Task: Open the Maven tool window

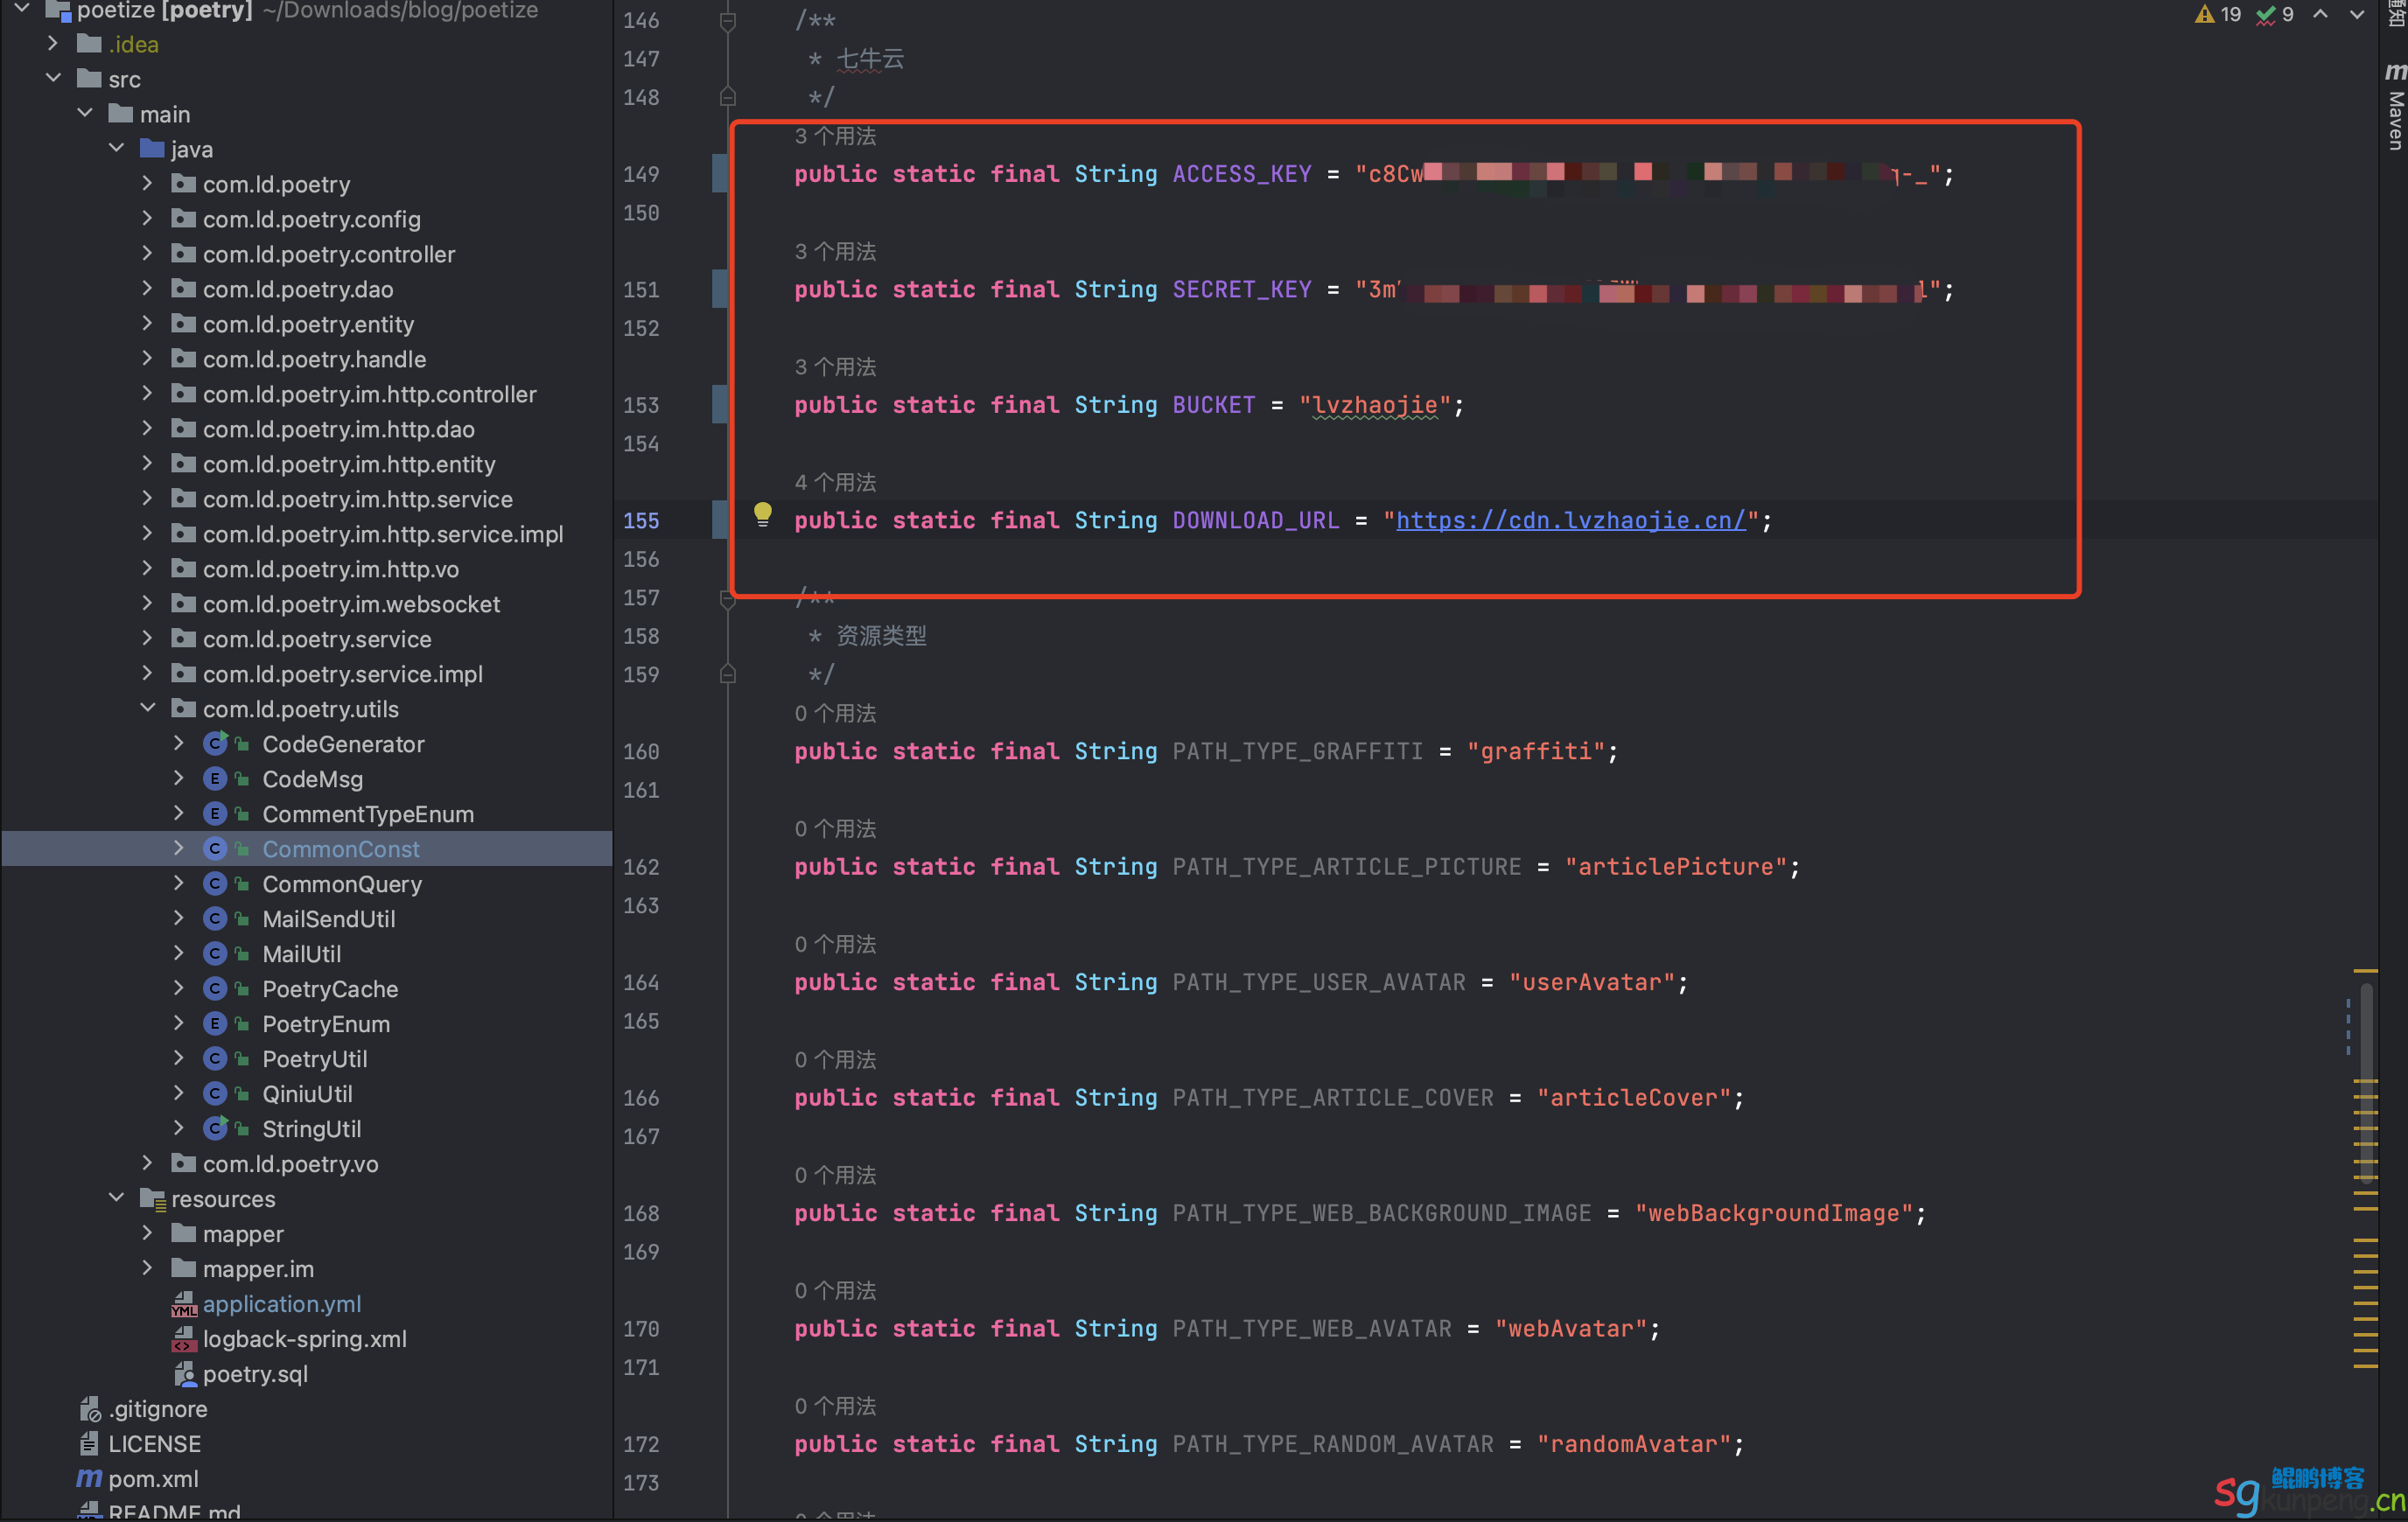Action: click(2394, 108)
